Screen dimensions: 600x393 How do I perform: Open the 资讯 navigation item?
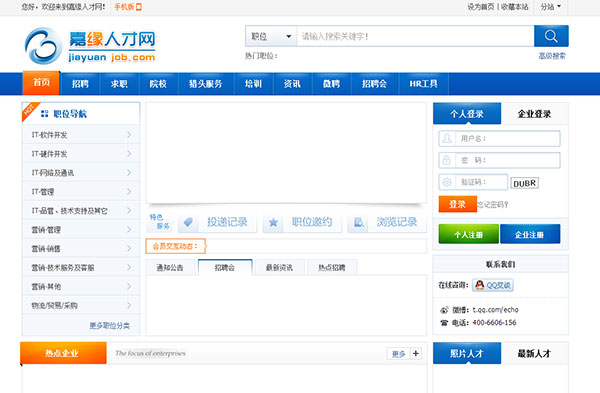(292, 84)
